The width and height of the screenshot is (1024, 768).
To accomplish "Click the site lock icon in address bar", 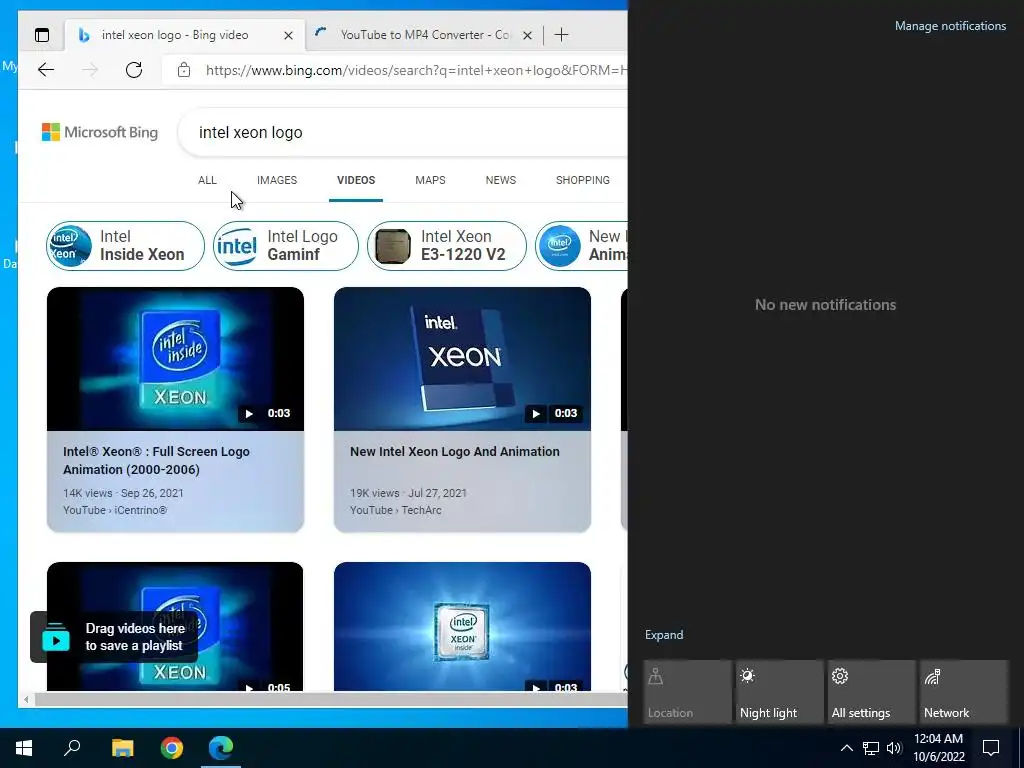I will pyautogui.click(x=184, y=70).
